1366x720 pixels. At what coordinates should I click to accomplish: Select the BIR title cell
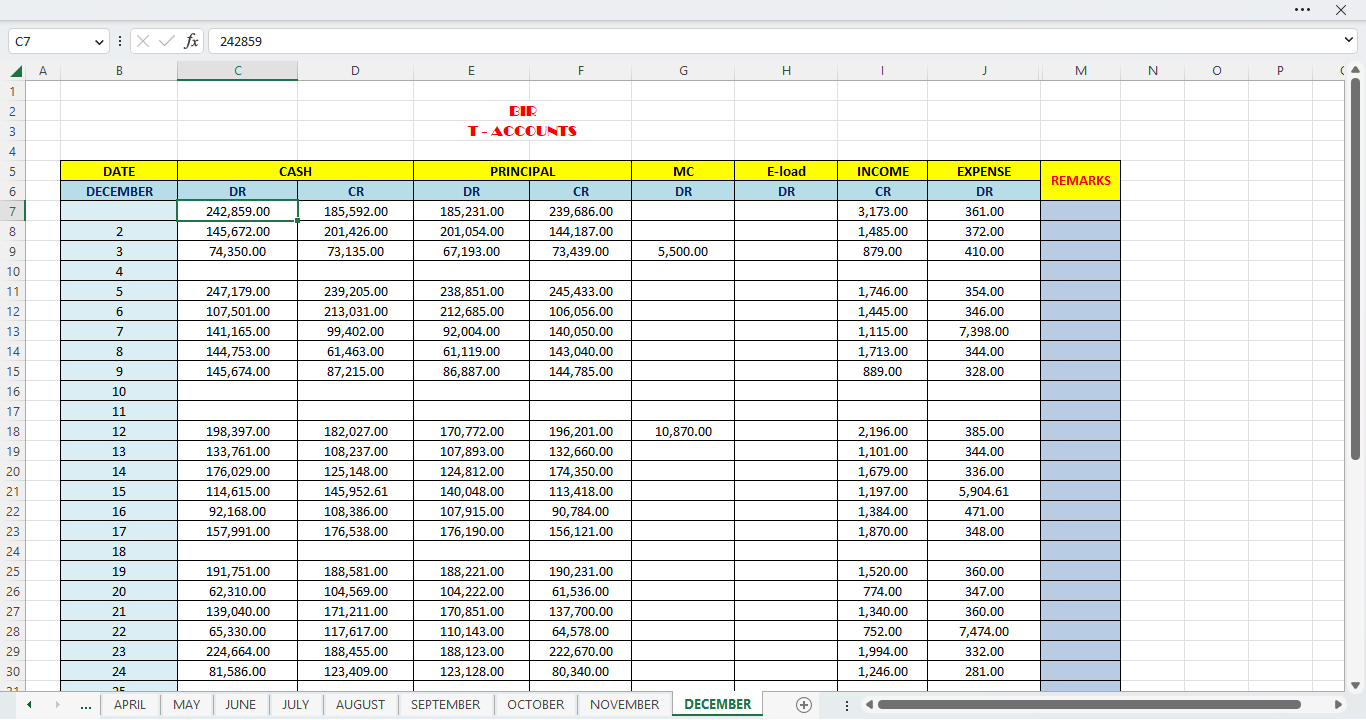tap(522, 111)
